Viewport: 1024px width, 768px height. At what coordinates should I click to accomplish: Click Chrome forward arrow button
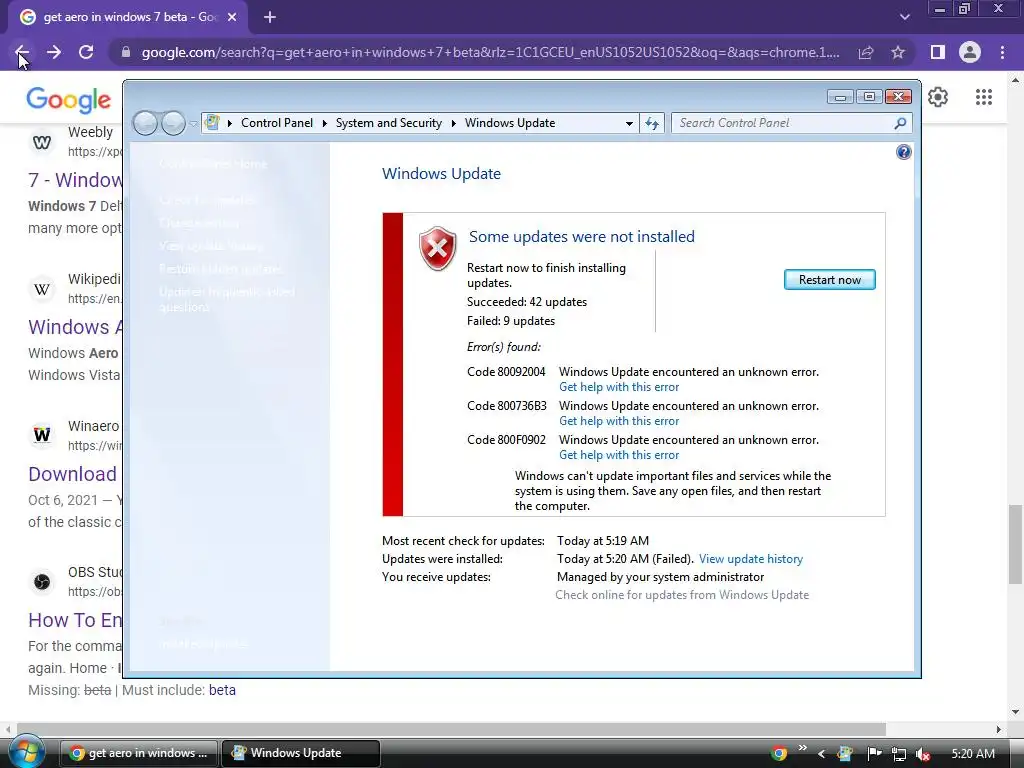[x=54, y=52]
